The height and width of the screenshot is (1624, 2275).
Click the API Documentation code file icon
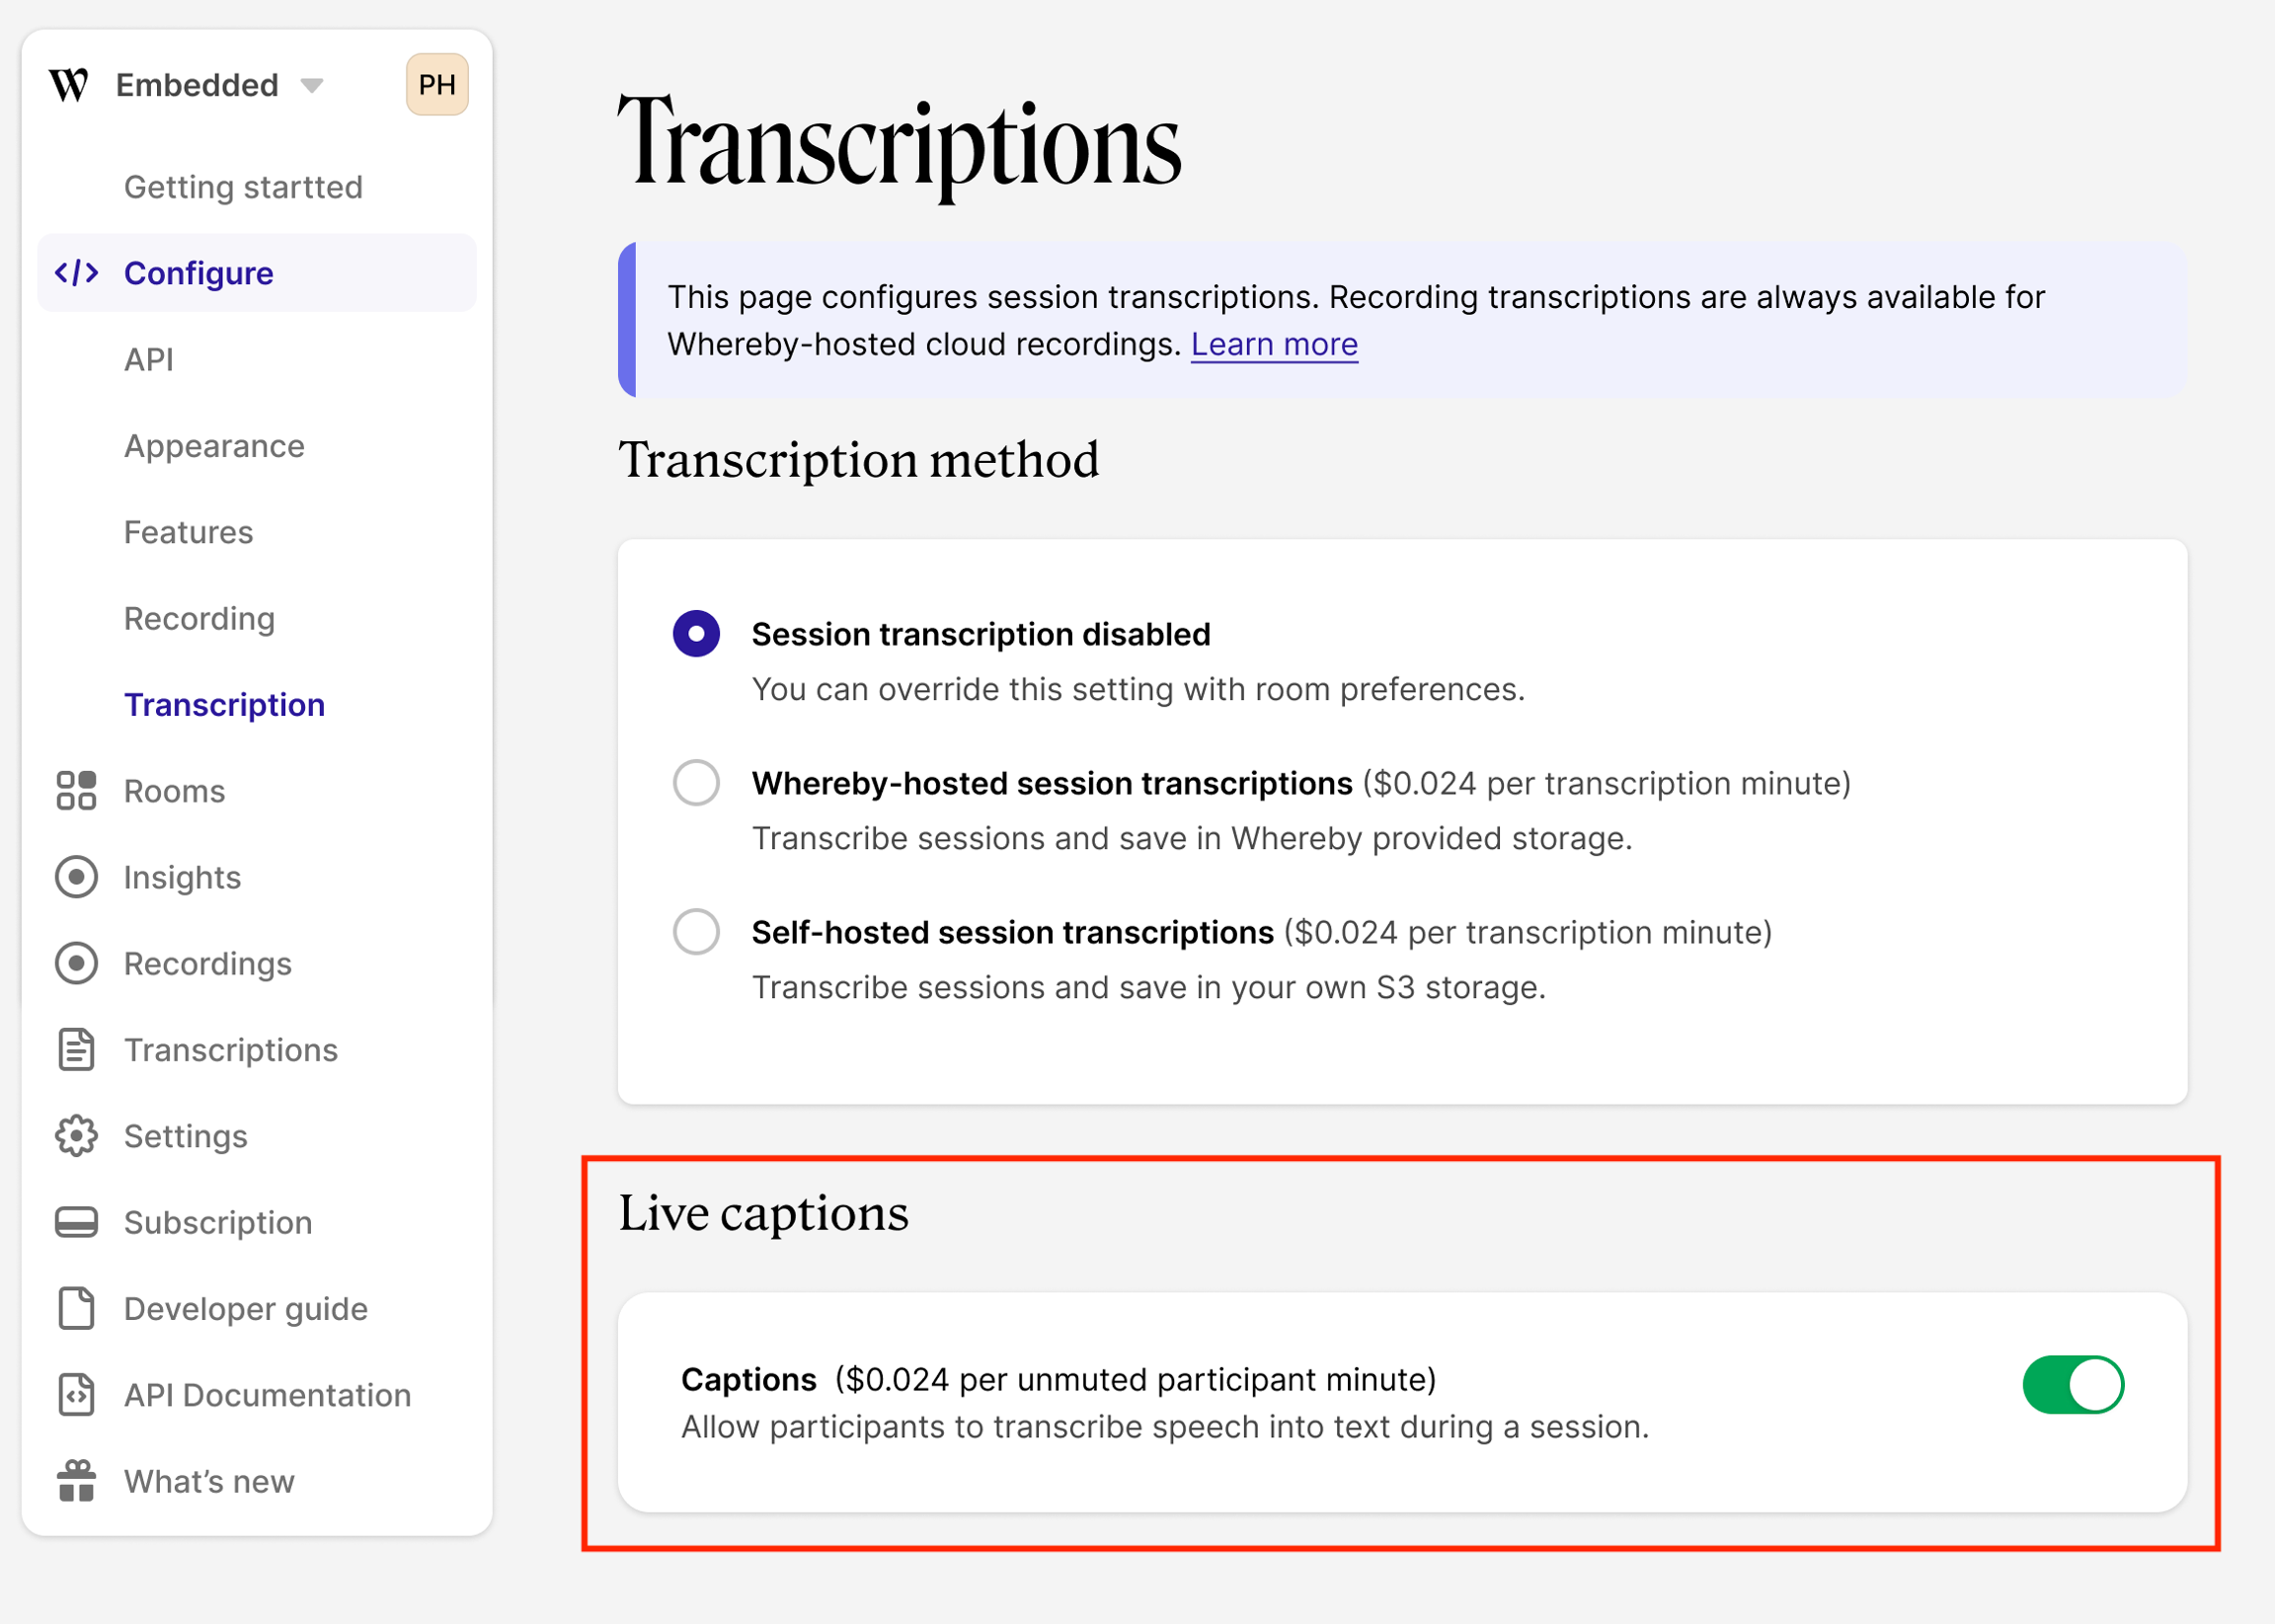[x=76, y=1395]
